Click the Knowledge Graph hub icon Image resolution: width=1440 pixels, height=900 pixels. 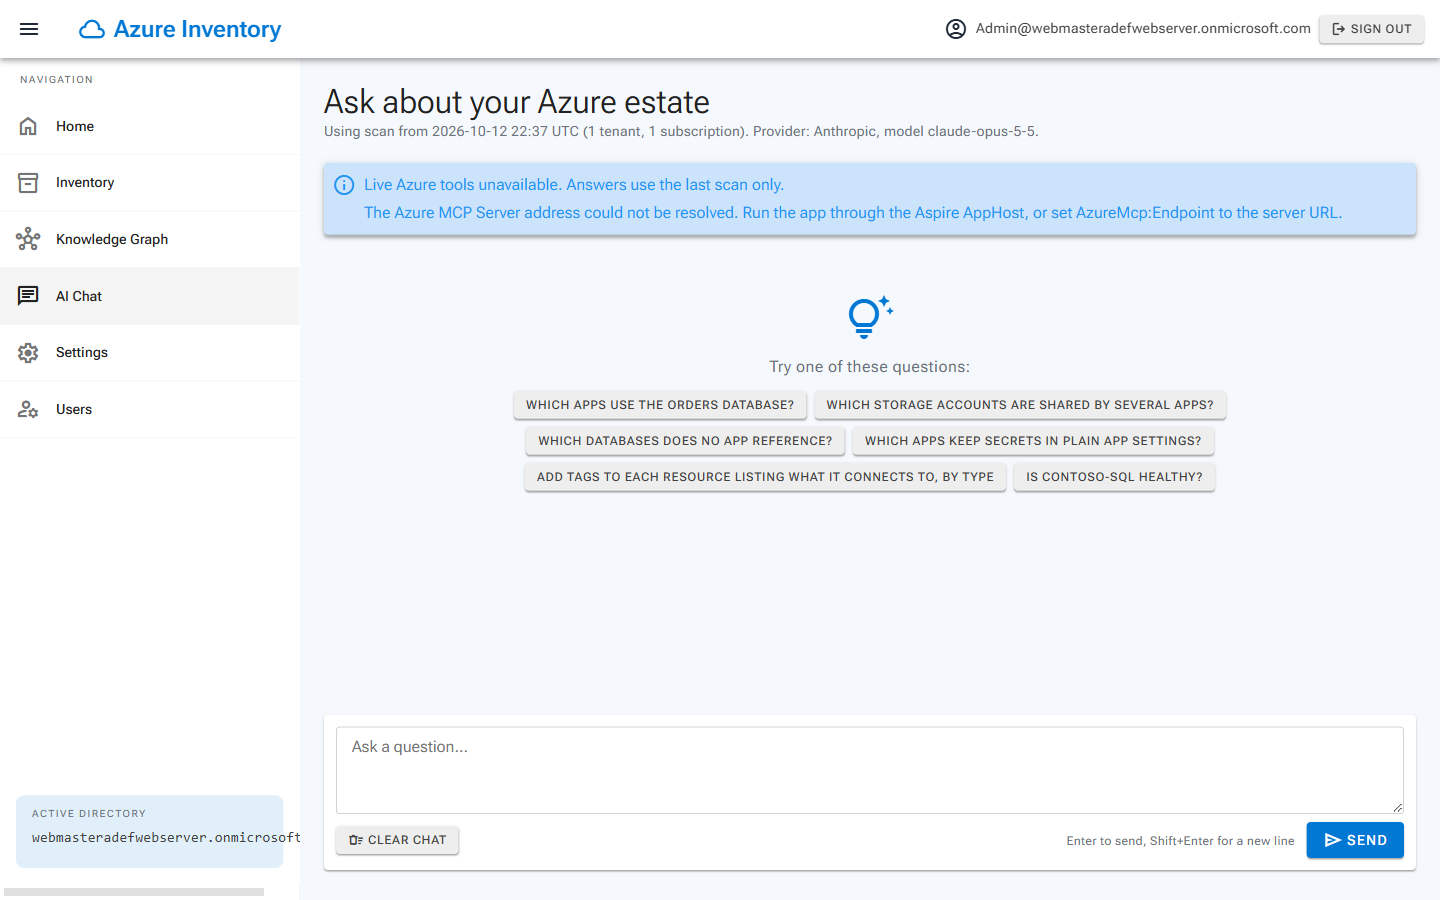28,239
